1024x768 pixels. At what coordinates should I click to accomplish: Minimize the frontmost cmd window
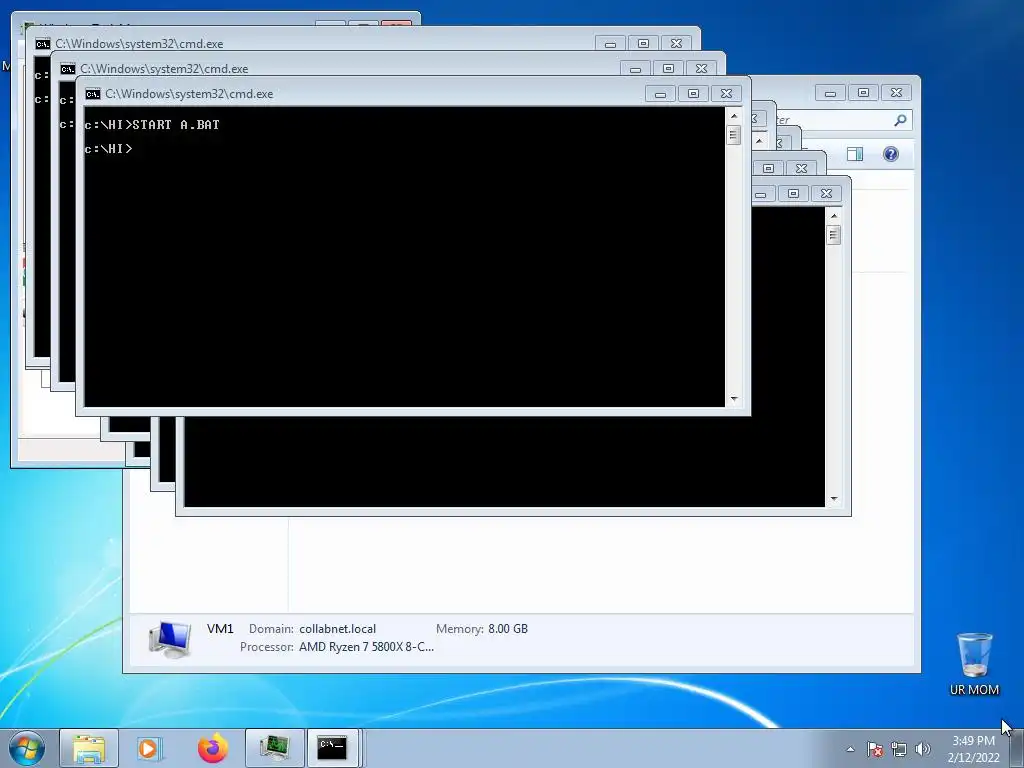(x=660, y=94)
